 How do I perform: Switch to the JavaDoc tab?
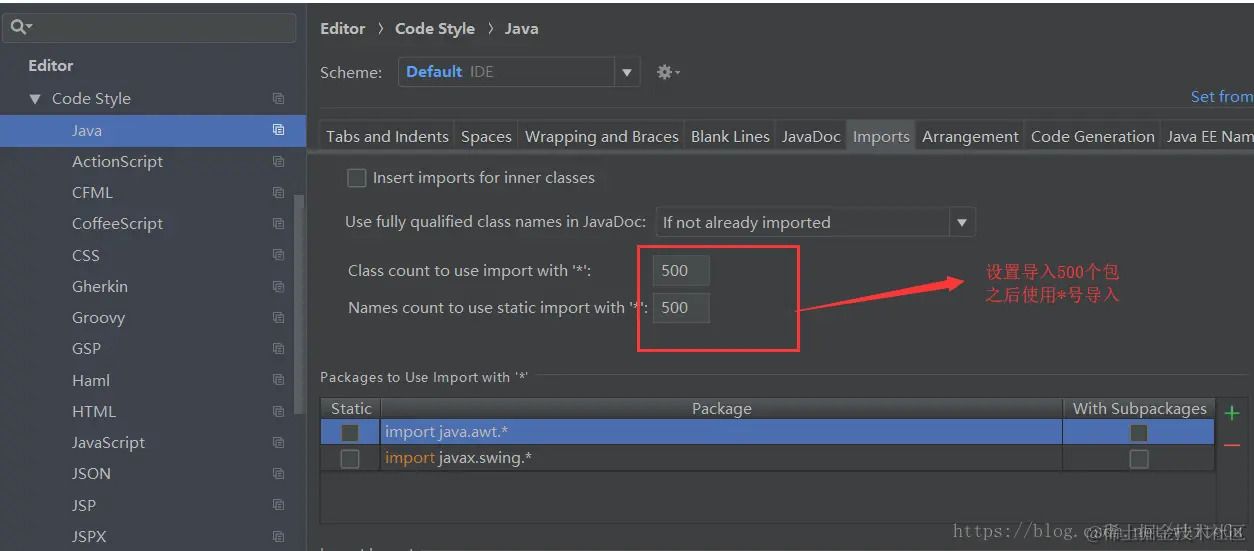(x=811, y=137)
